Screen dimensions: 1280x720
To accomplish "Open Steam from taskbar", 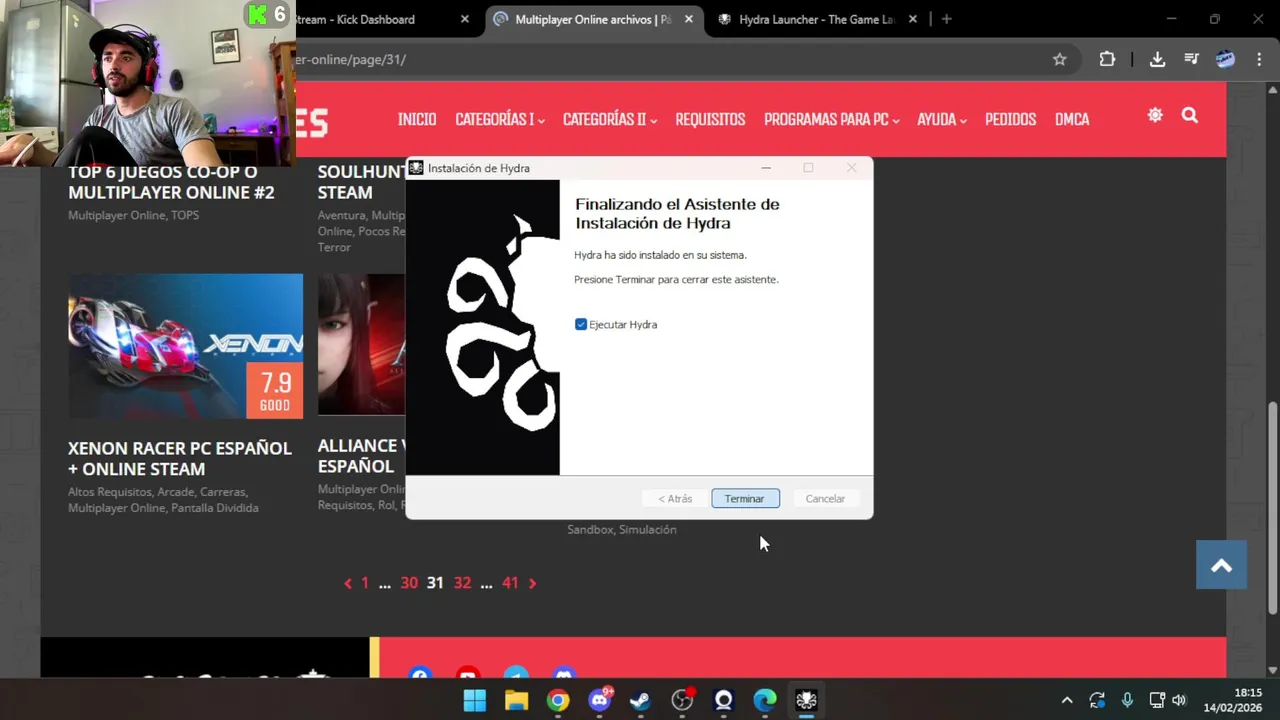I will tap(640, 700).
